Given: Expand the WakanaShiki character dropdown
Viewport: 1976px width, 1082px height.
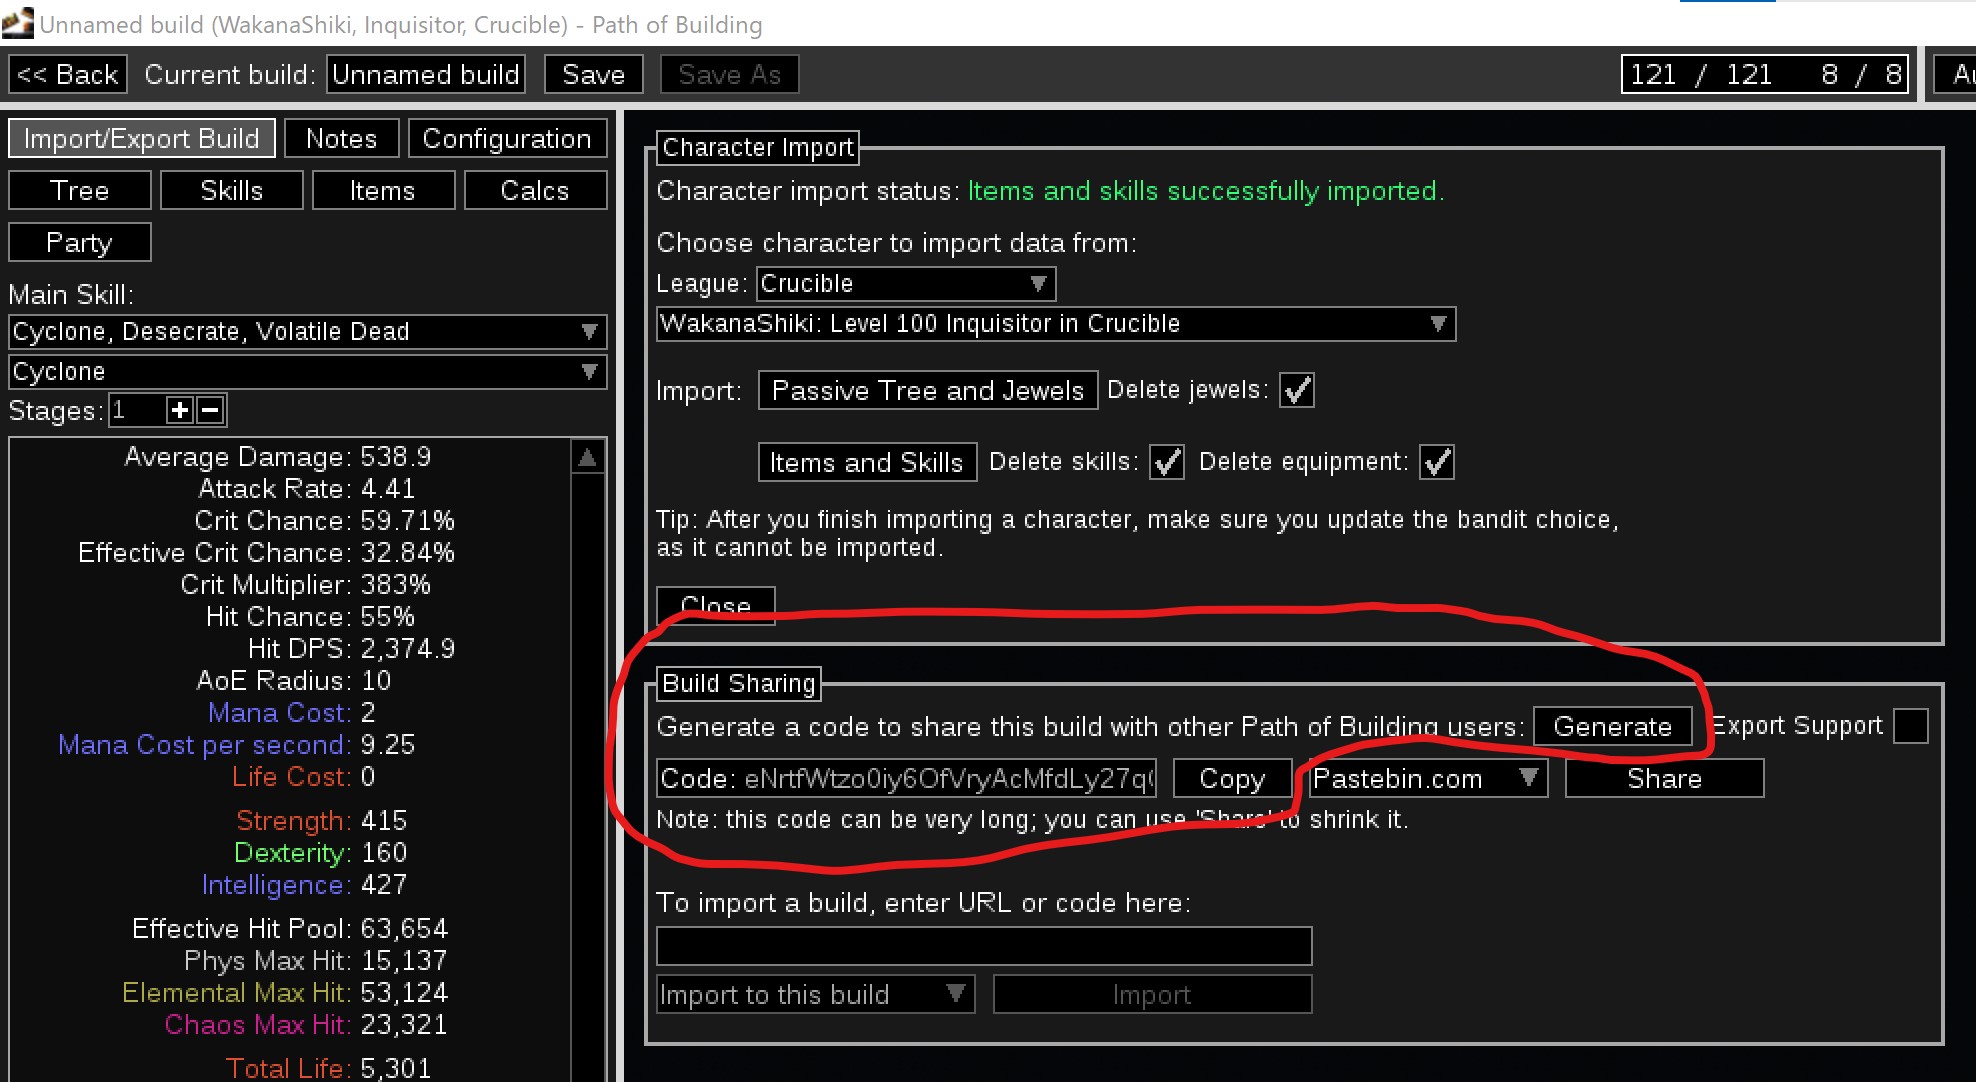Looking at the screenshot, I should [1055, 324].
